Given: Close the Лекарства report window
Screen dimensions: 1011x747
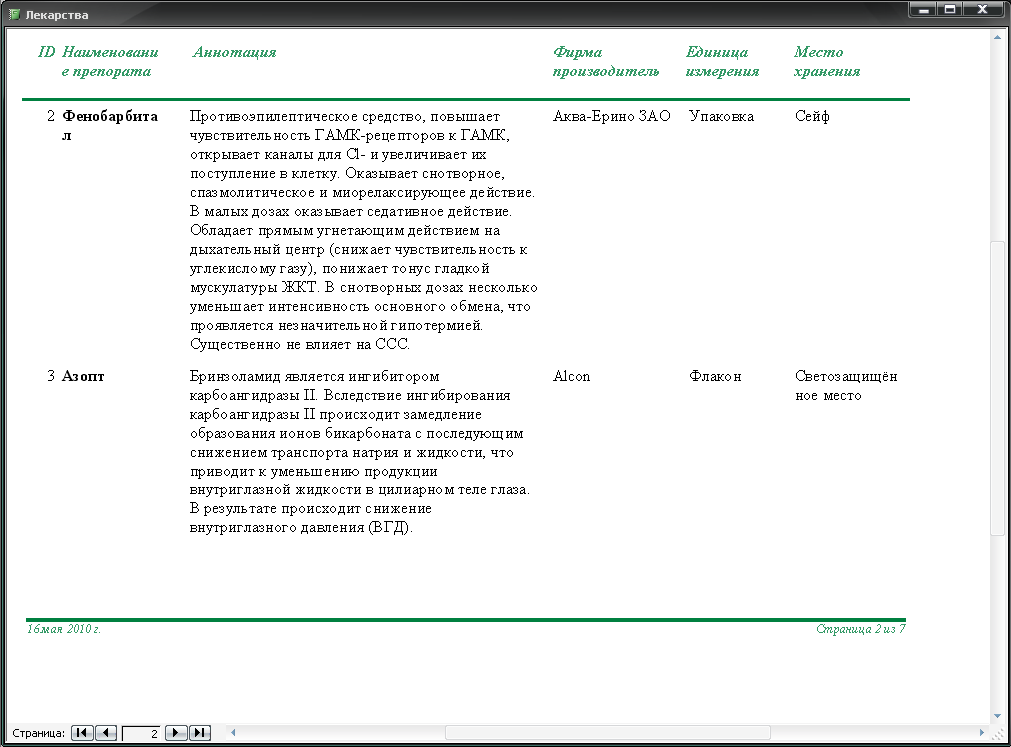Looking at the screenshot, I should [983, 9].
